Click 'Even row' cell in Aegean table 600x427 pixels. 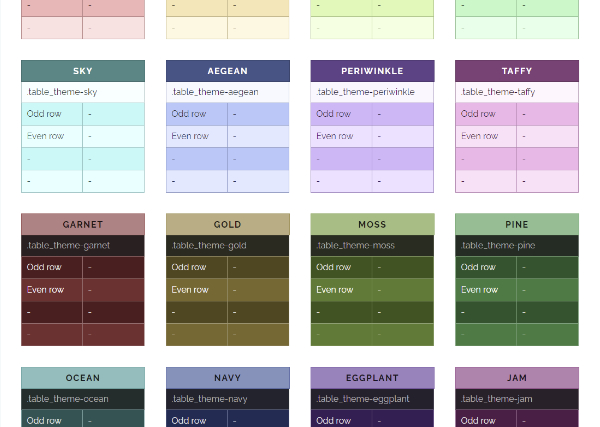coord(197,136)
